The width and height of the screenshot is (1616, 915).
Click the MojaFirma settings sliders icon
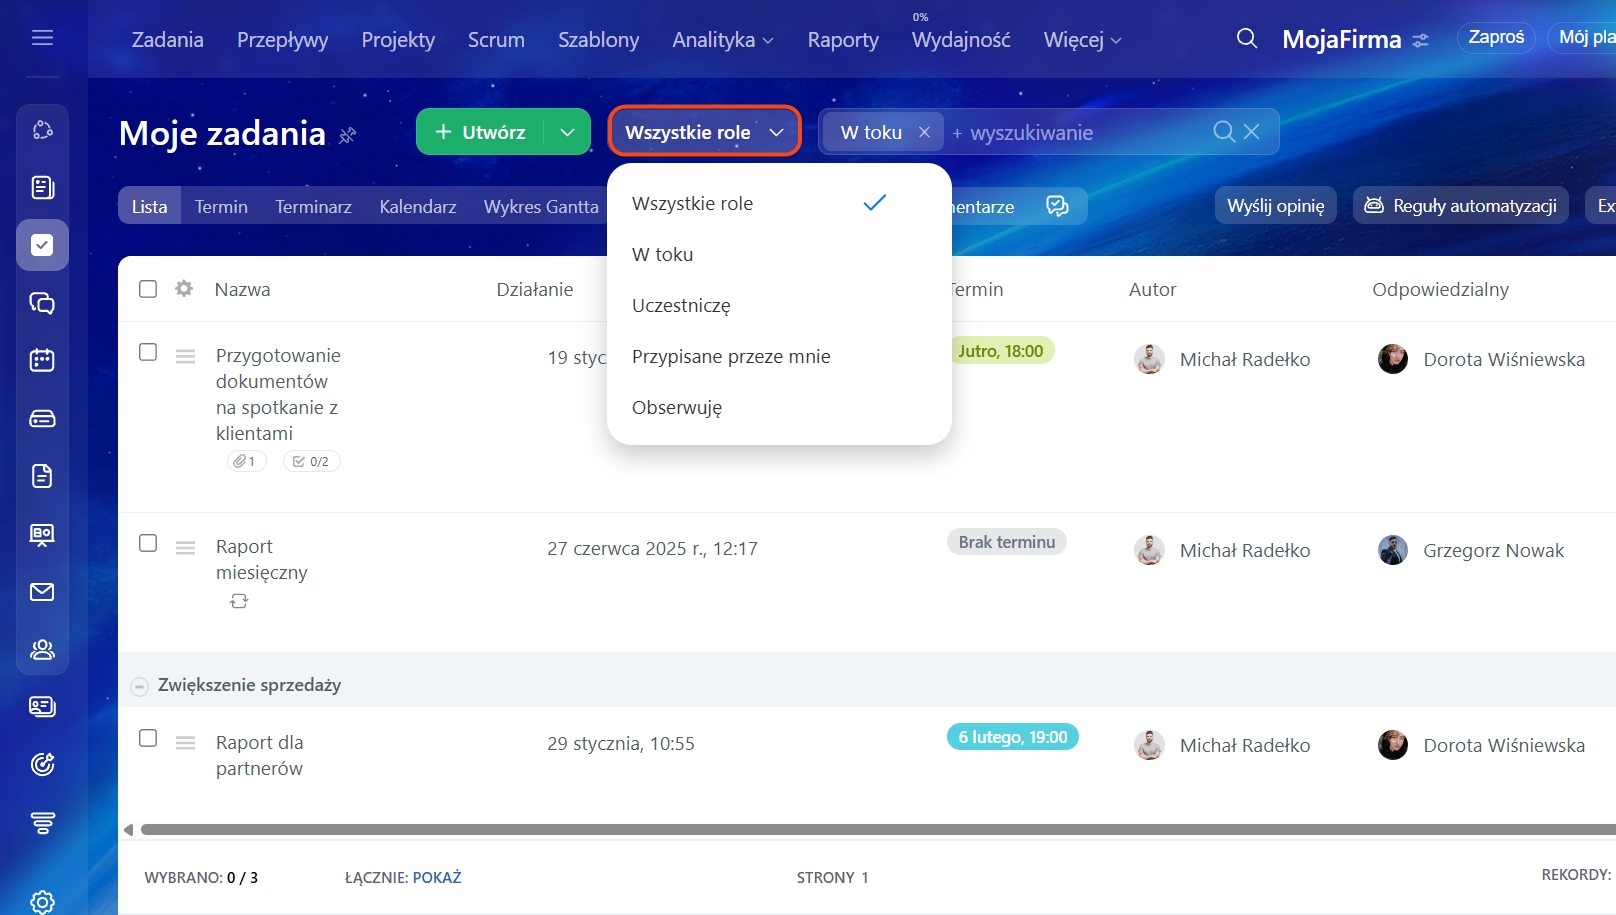pyautogui.click(x=1420, y=41)
